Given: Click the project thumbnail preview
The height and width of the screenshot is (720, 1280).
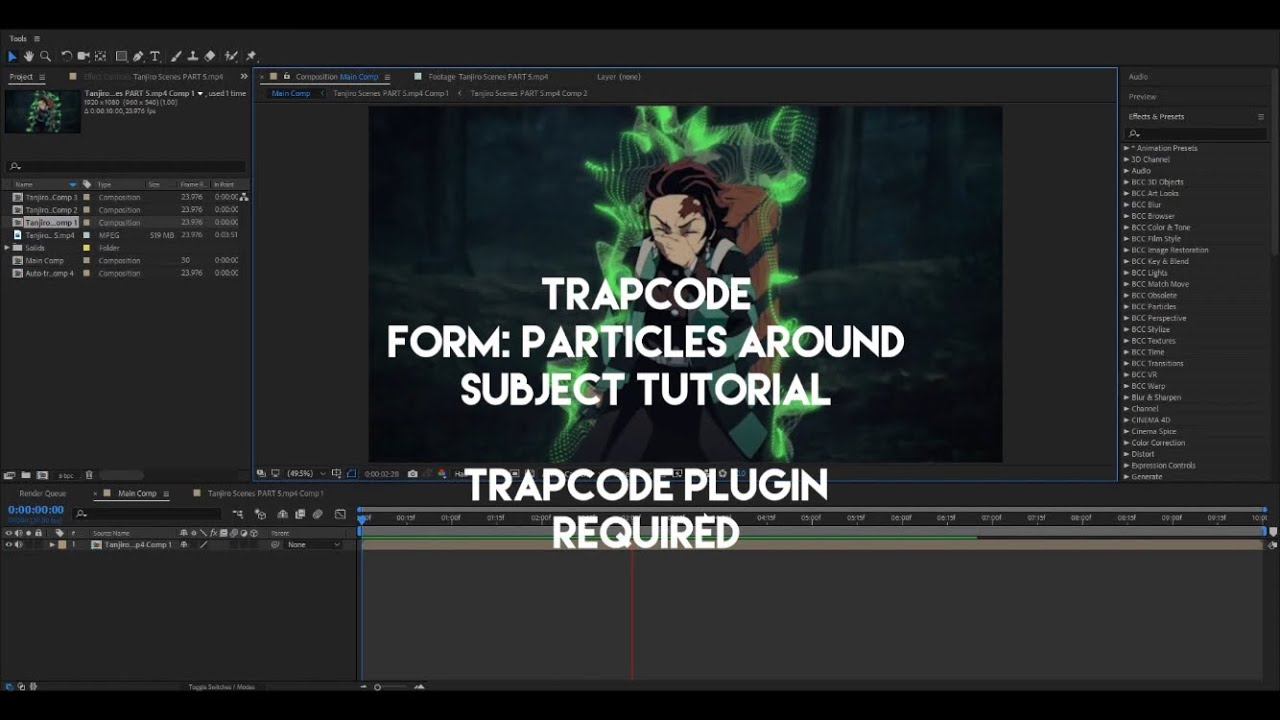Looking at the screenshot, I should coord(42,112).
